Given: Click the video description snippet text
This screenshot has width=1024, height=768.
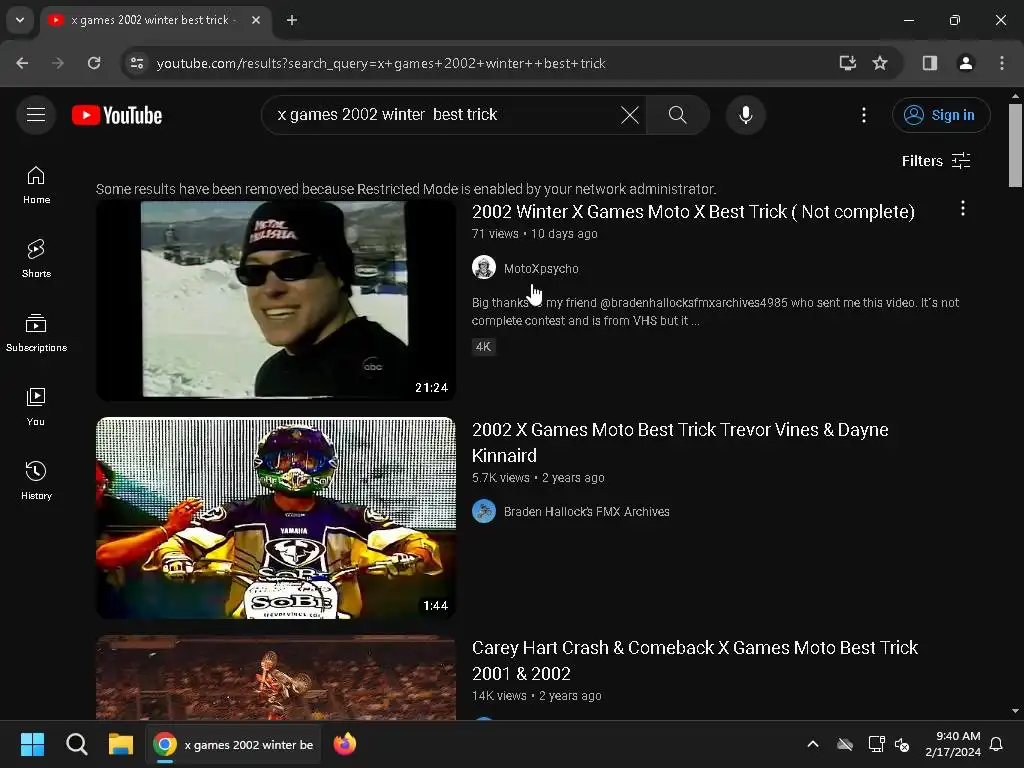Looking at the screenshot, I should 715,312.
